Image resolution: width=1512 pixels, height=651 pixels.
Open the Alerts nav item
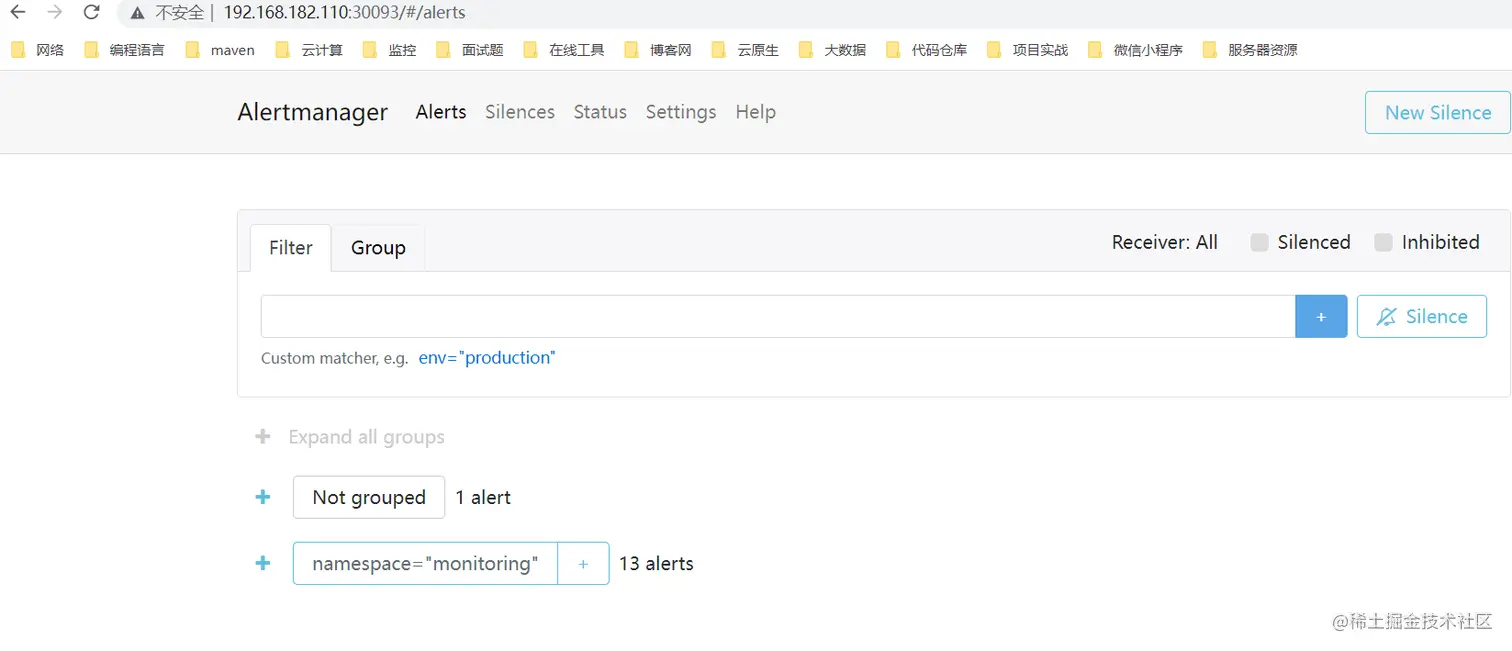click(x=441, y=112)
